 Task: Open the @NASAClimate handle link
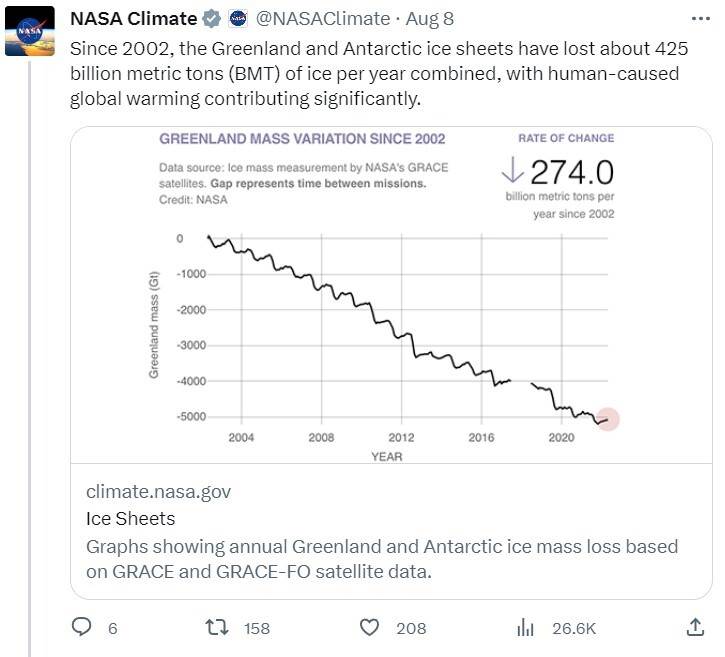tap(320, 19)
